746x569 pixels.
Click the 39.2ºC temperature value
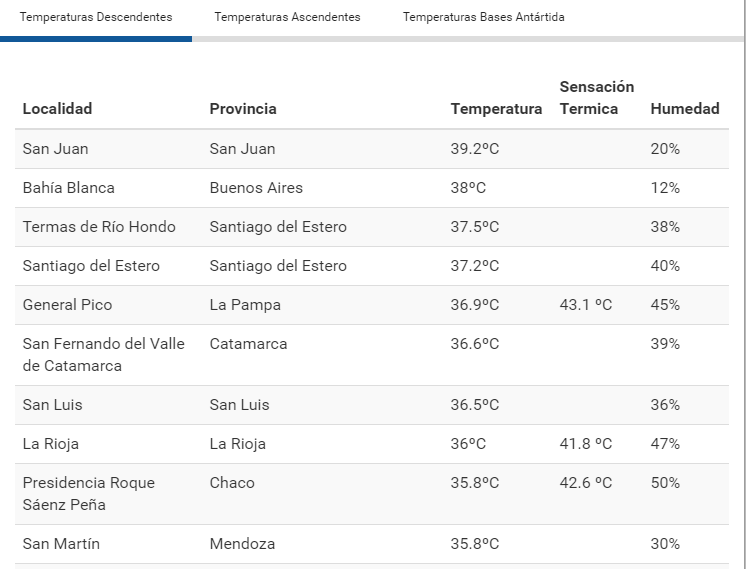coord(474,149)
